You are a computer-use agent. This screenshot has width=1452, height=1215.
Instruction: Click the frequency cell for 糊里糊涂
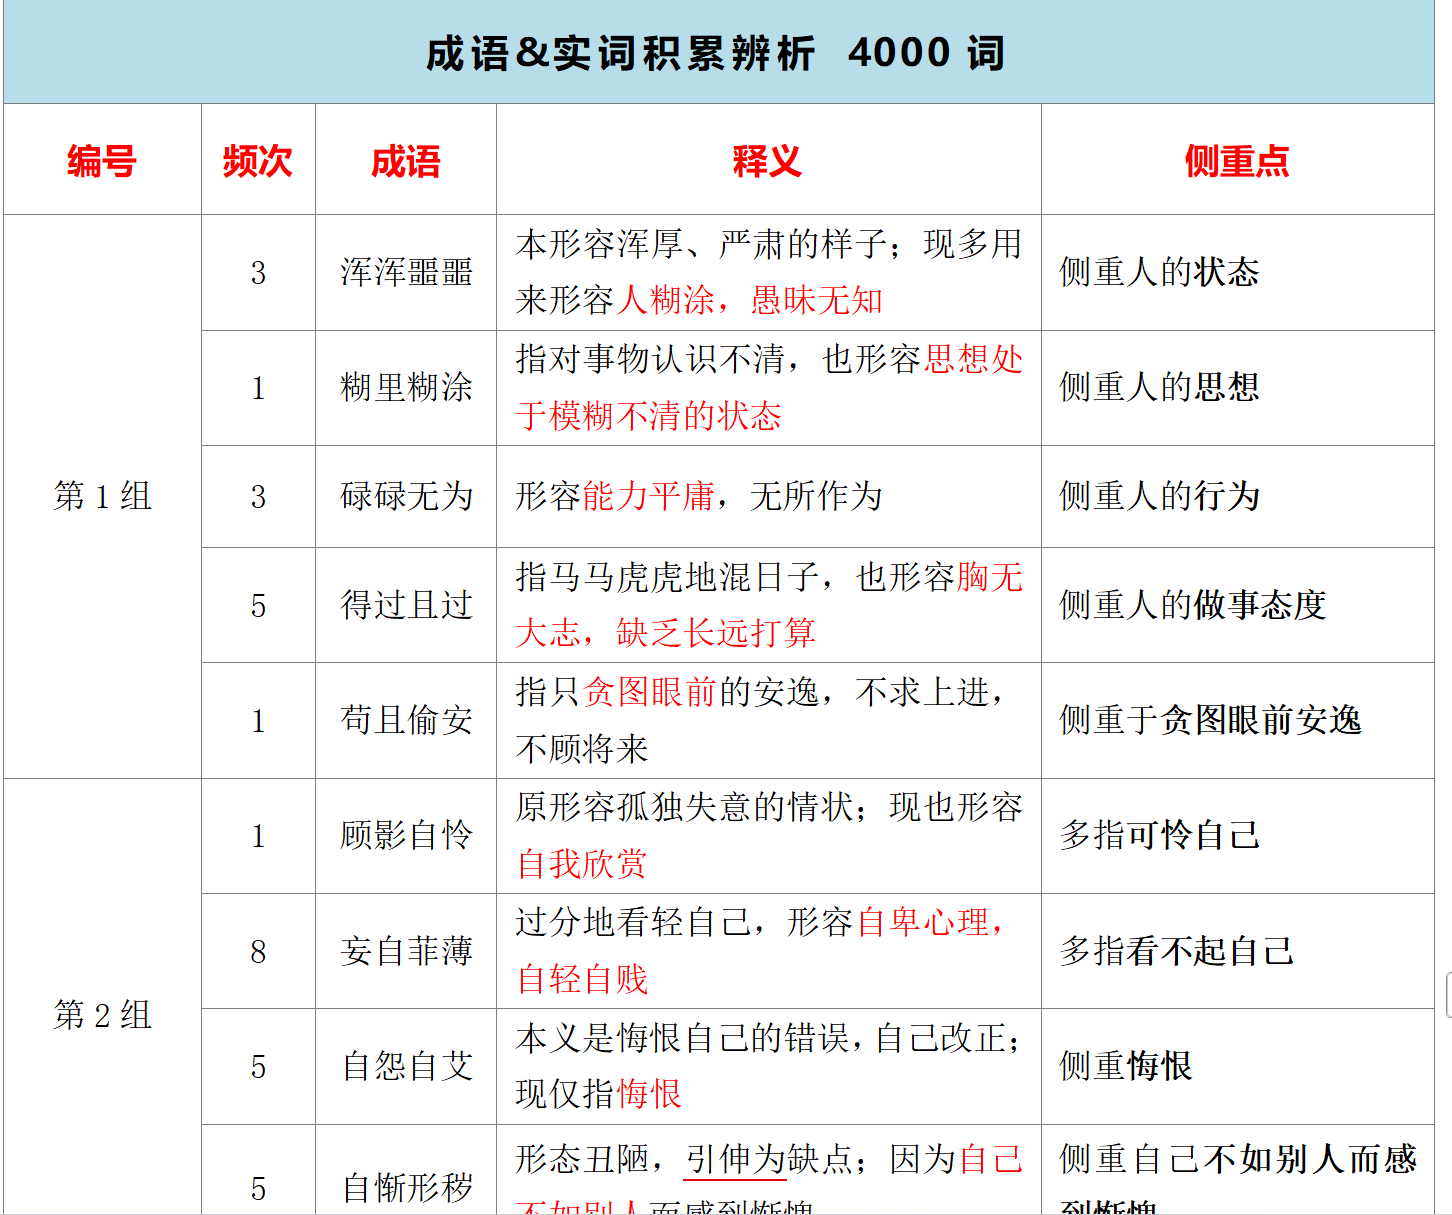tap(258, 387)
